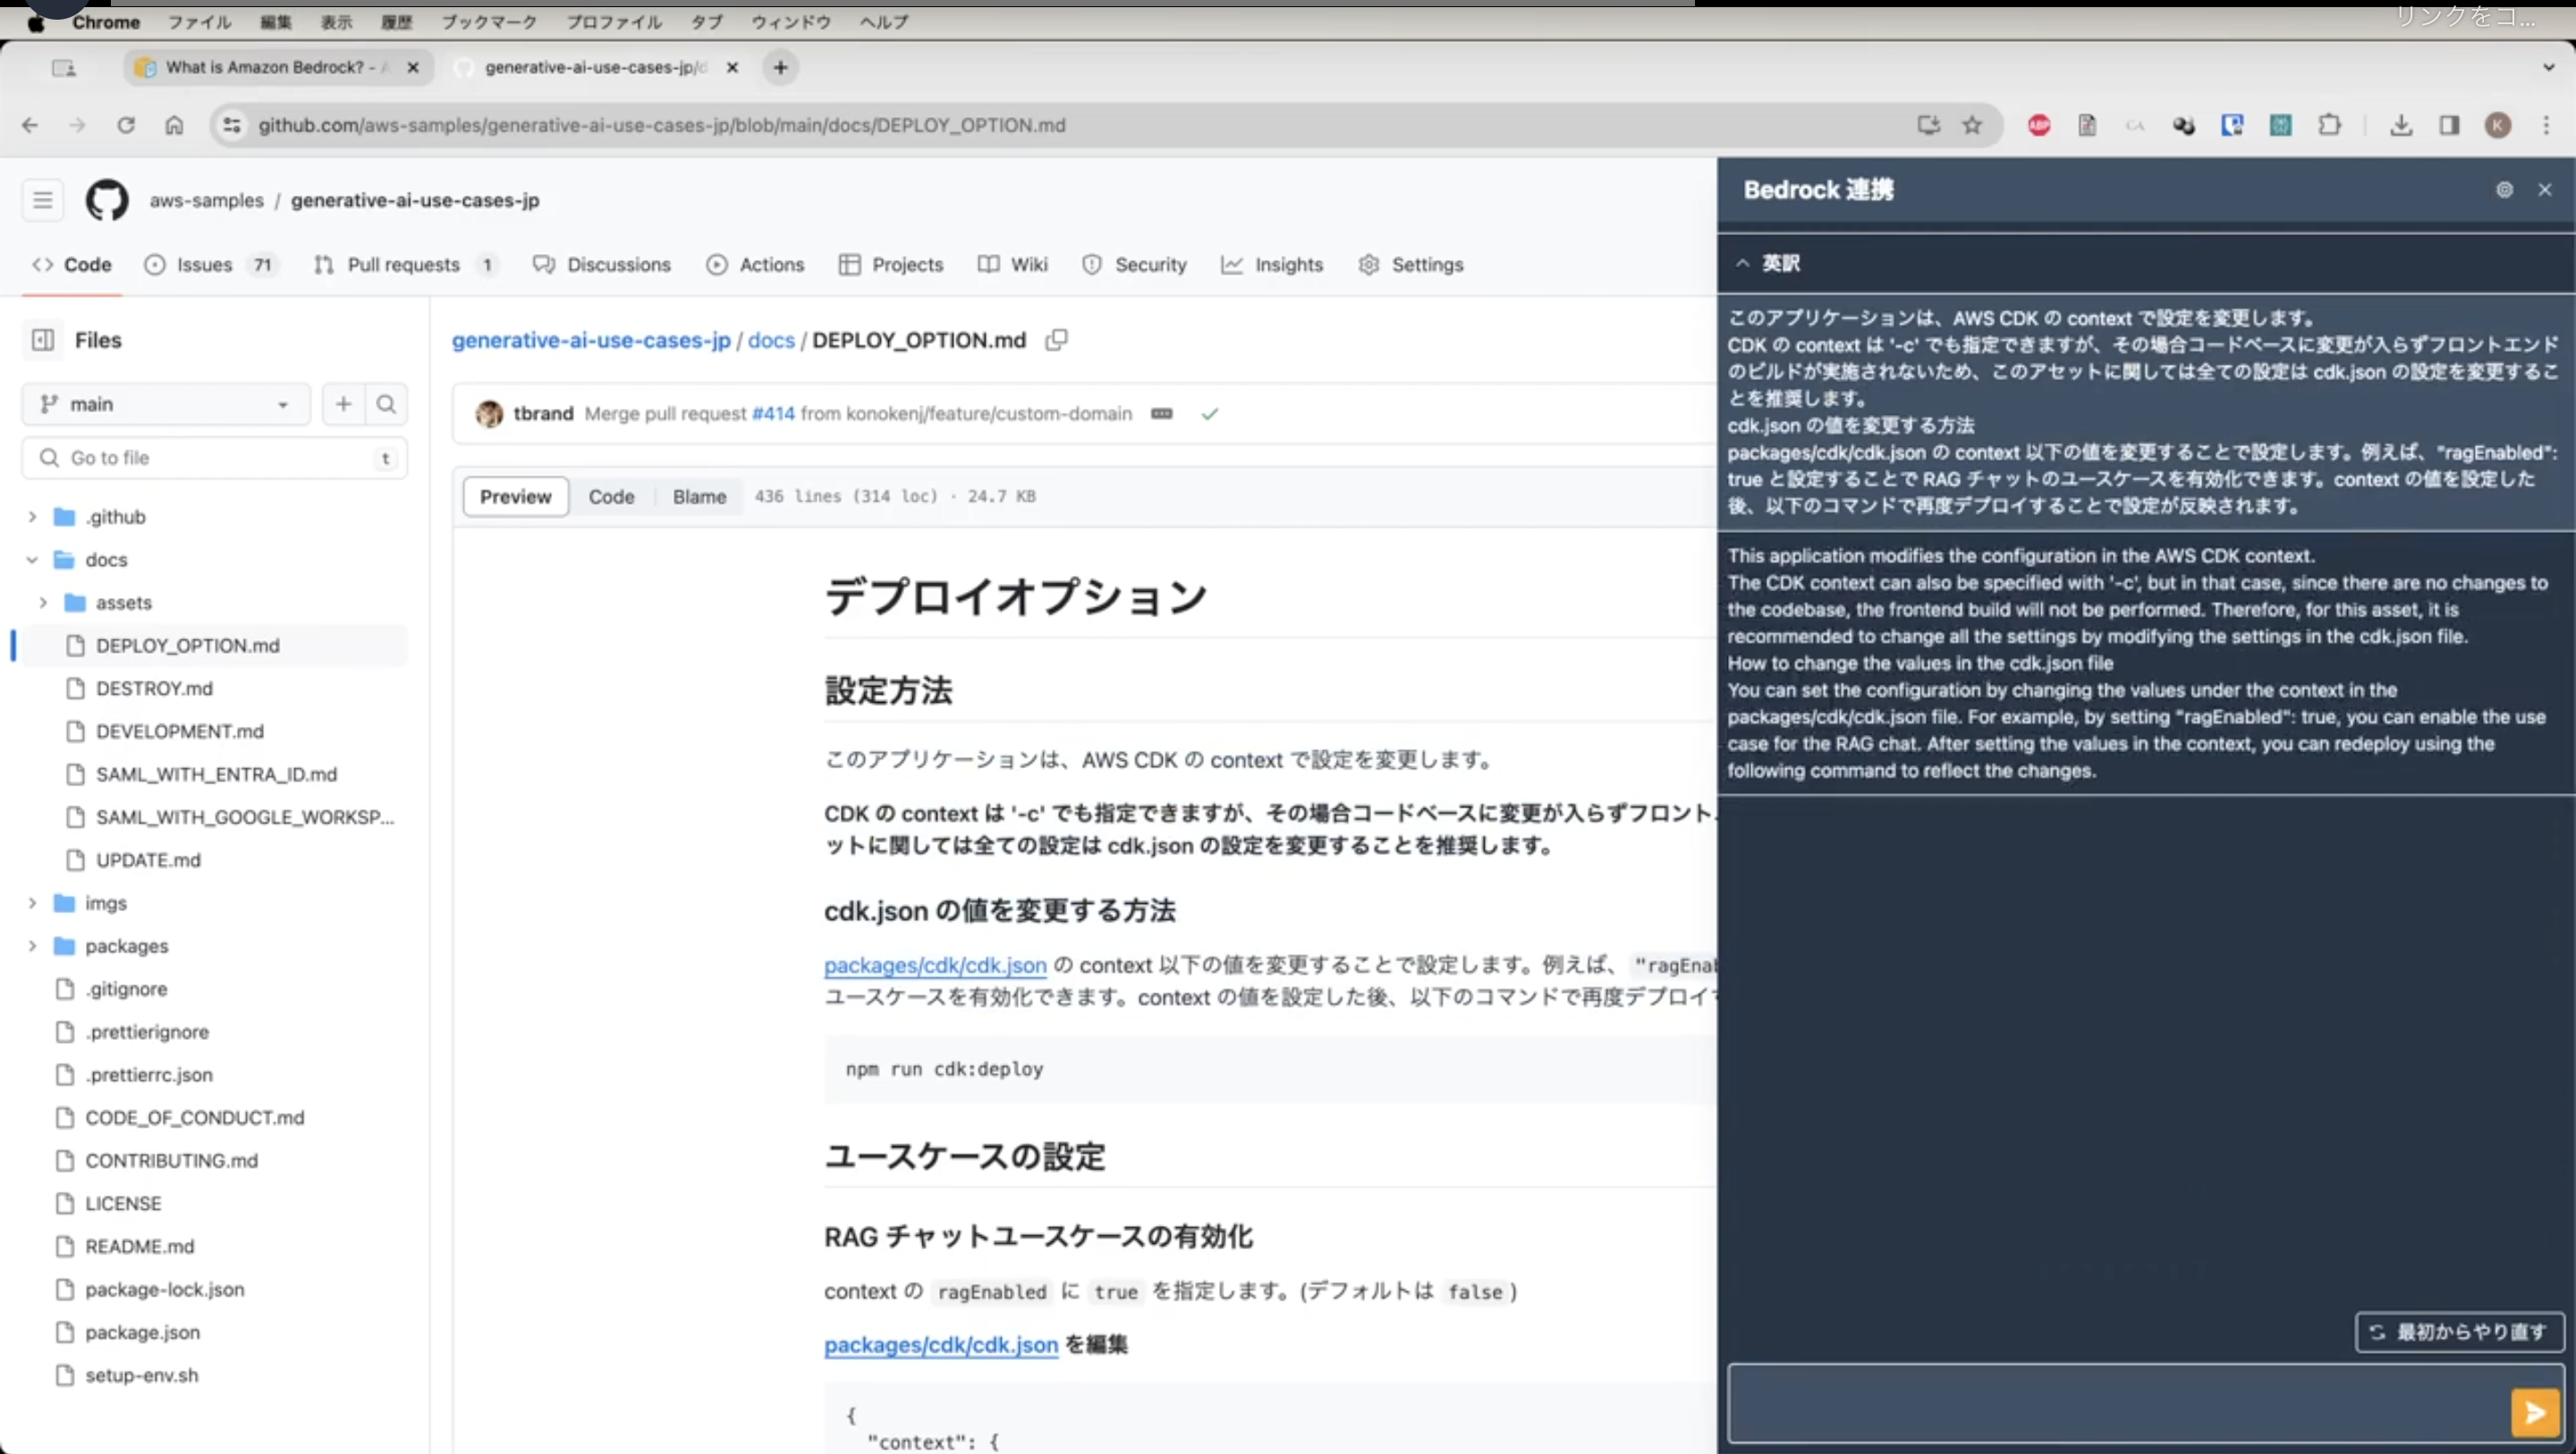Send a message in the Bedrock chat
Screen dimensions: 2576x1454
click(x=2534, y=1411)
